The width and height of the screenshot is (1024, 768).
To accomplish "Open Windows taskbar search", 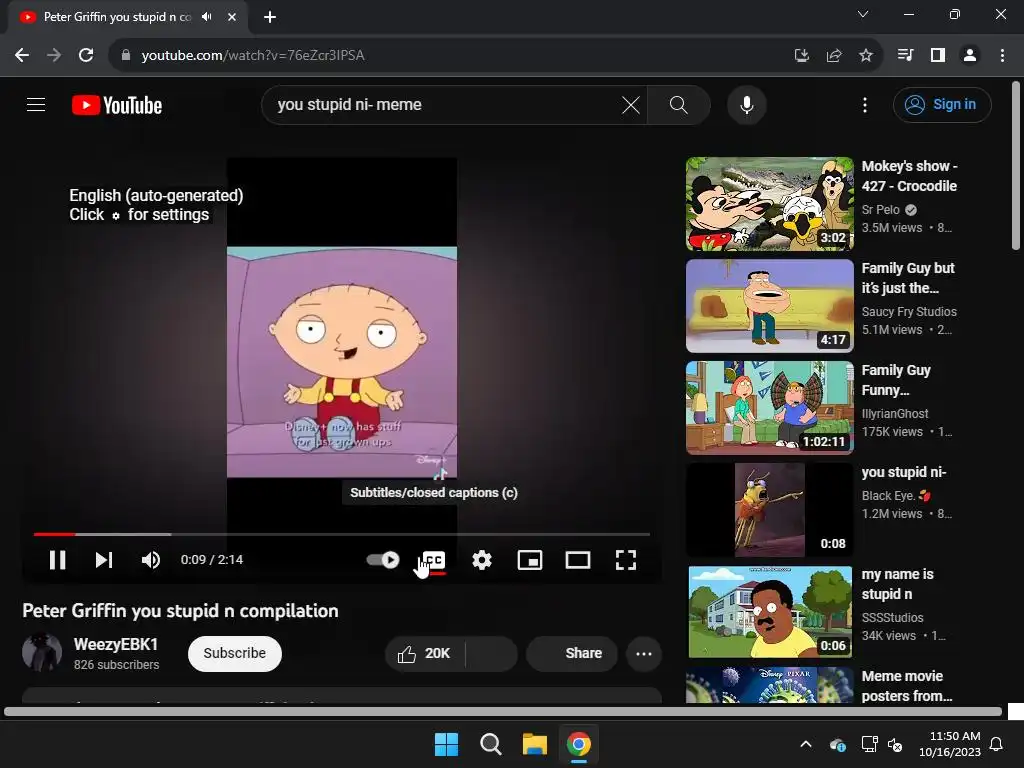I will pyautogui.click(x=490, y=744).
